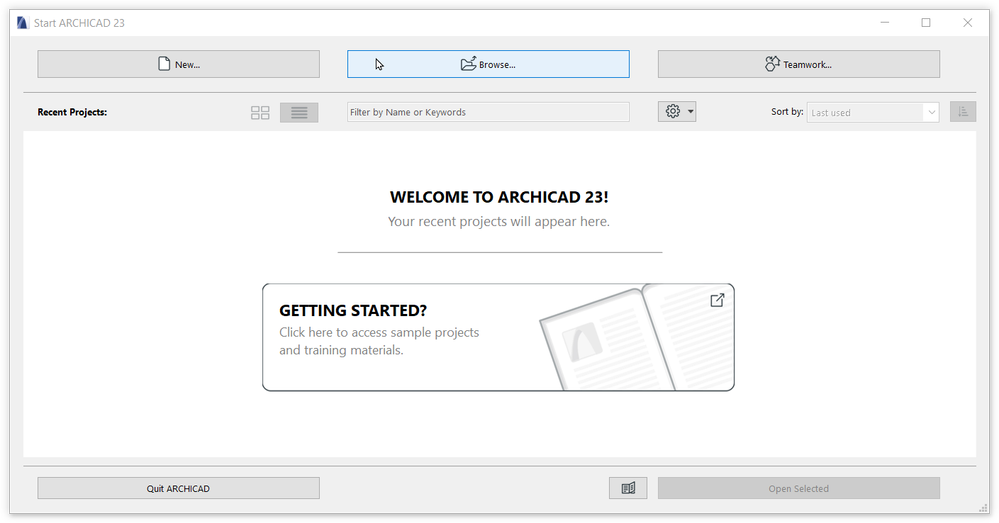Screen dimensions: 999x523
Task: Switch recent projects to thumbnail grid view
Action: [260, 113]
